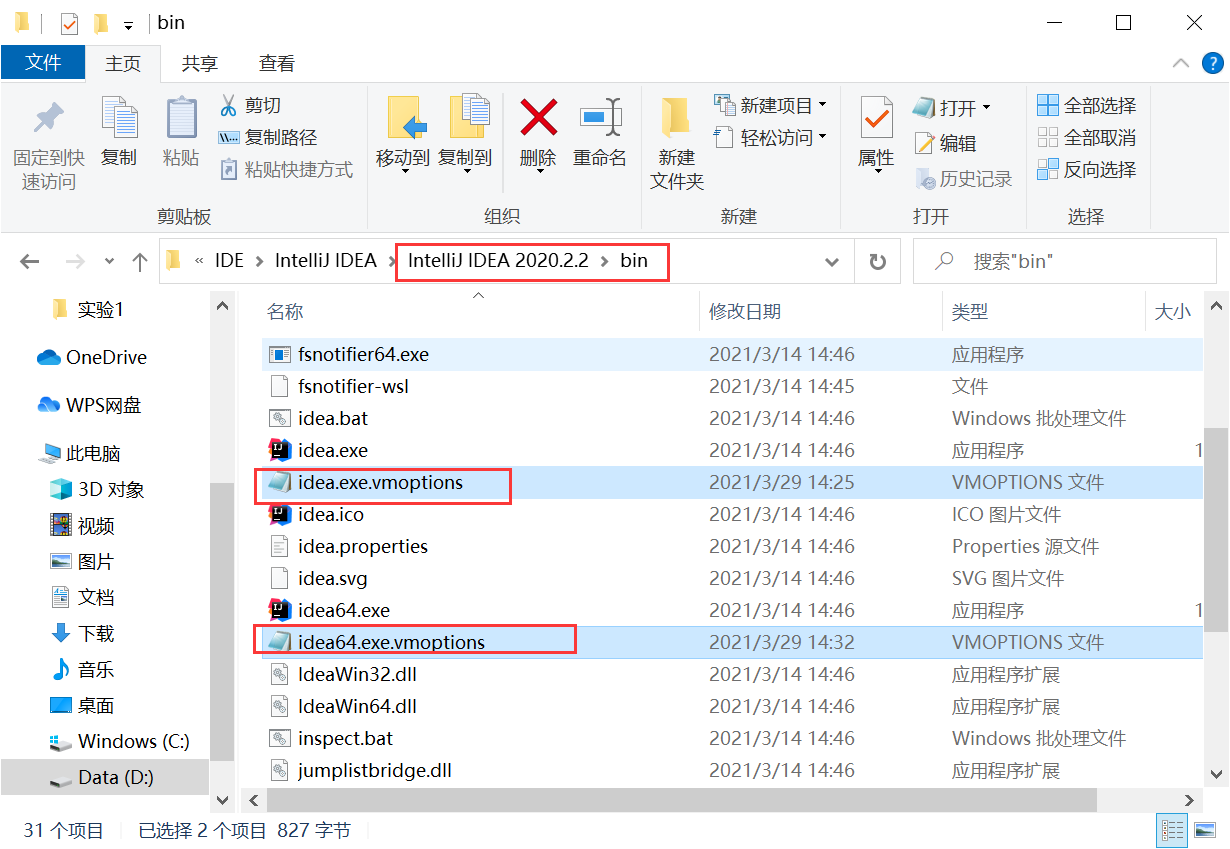
Task: Sort by Type (类型) column header
Action: (x=970, y=312)
